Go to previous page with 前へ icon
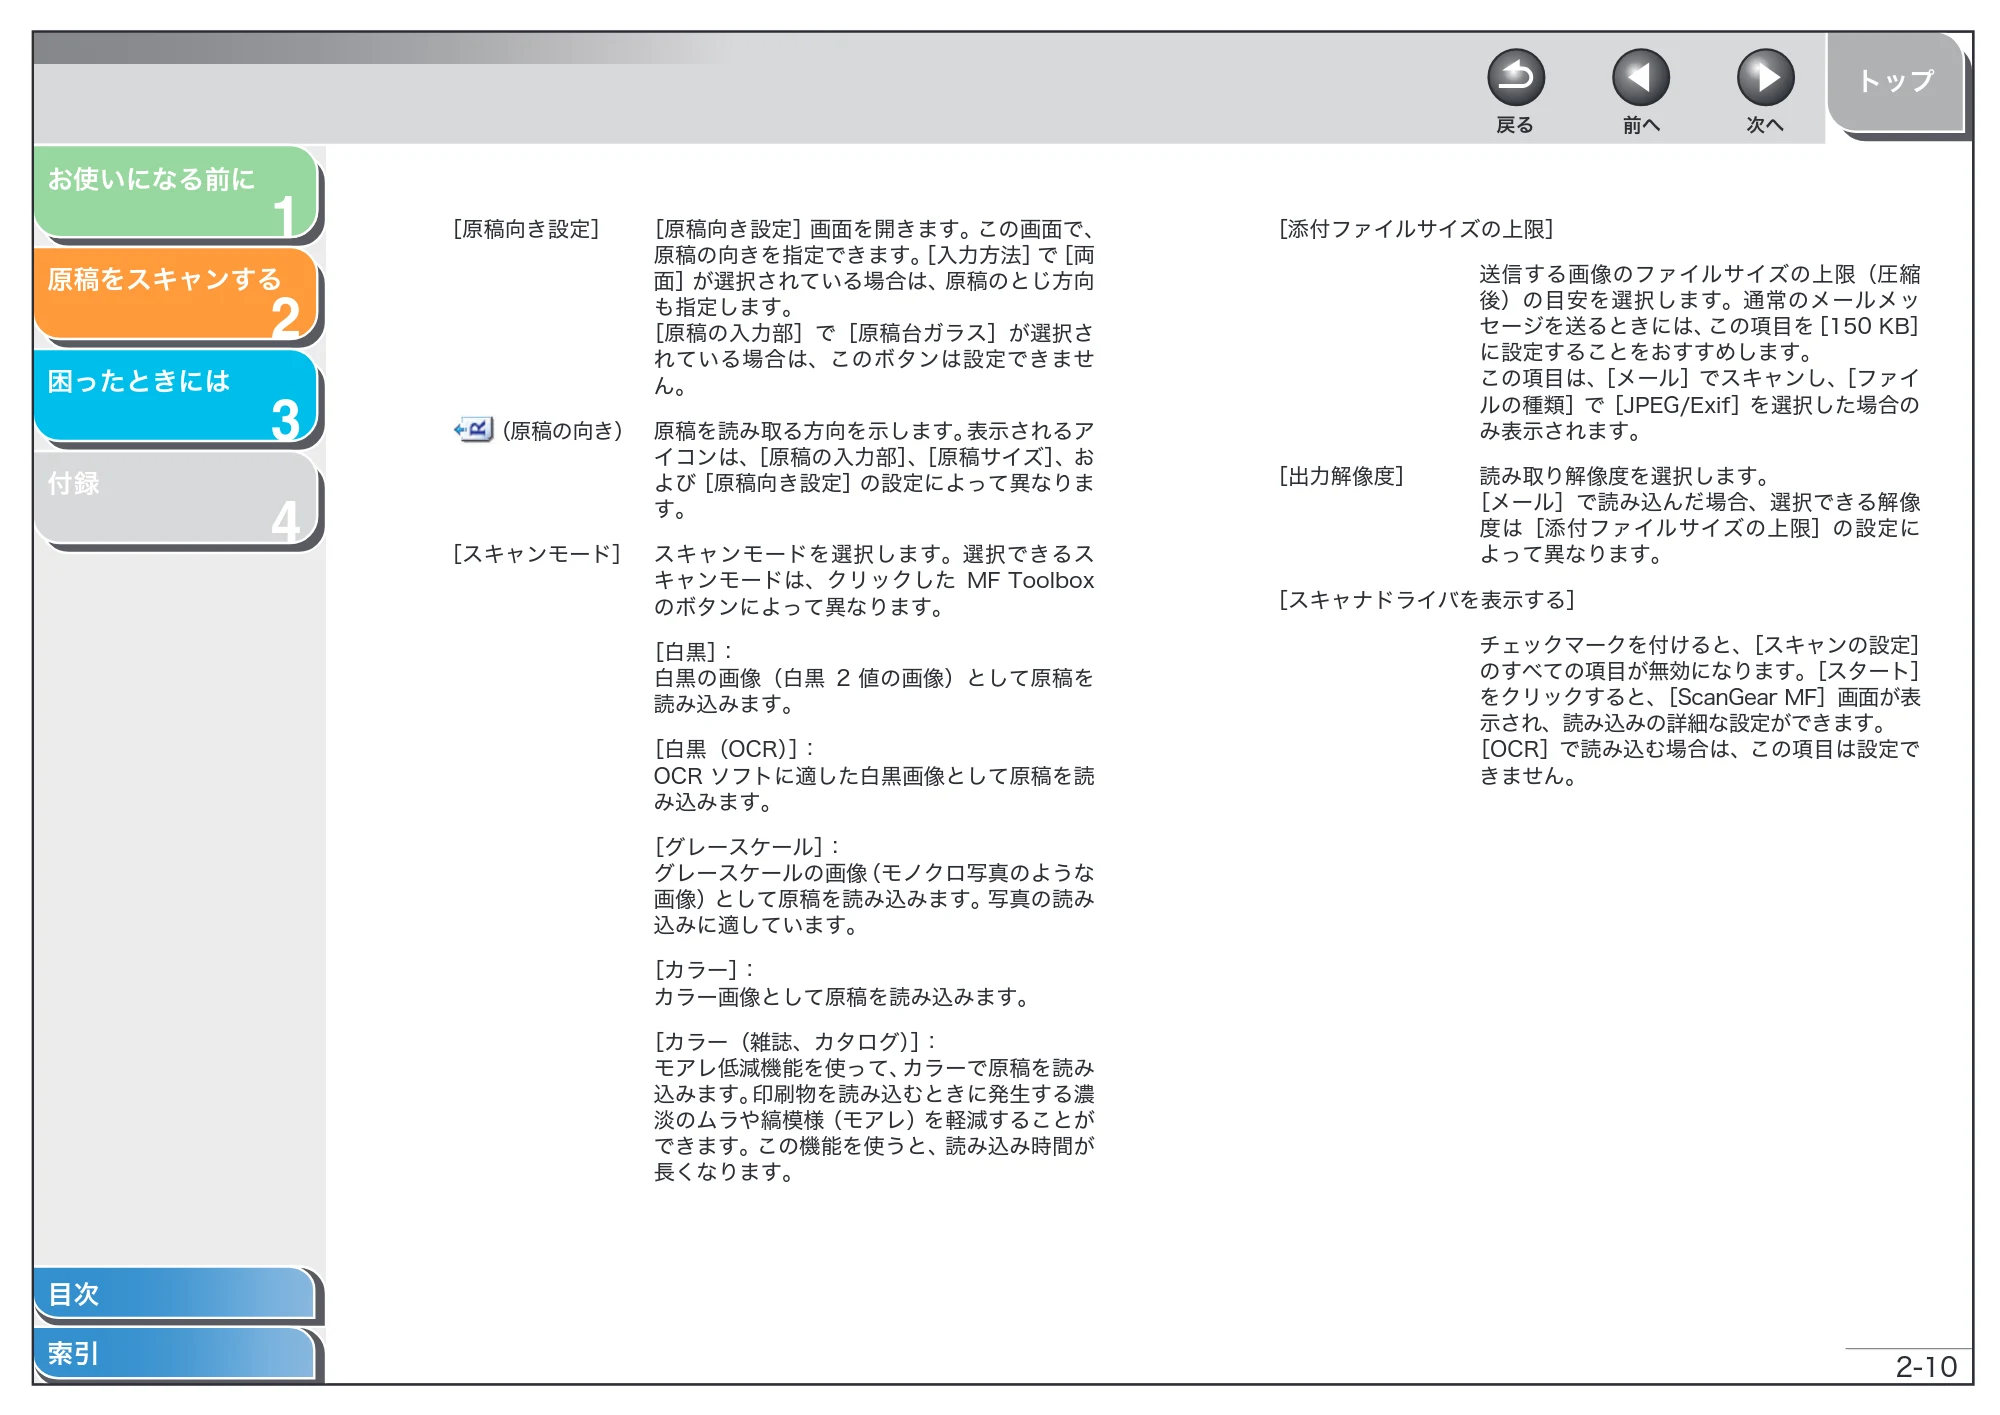The width and height of the screenshot is (2000, 1415). (x=1640, y=78)
